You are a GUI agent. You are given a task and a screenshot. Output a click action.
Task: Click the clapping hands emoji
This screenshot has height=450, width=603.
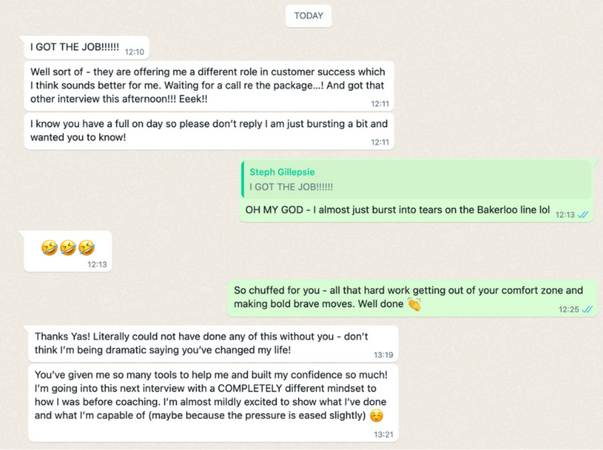point(414,304)
